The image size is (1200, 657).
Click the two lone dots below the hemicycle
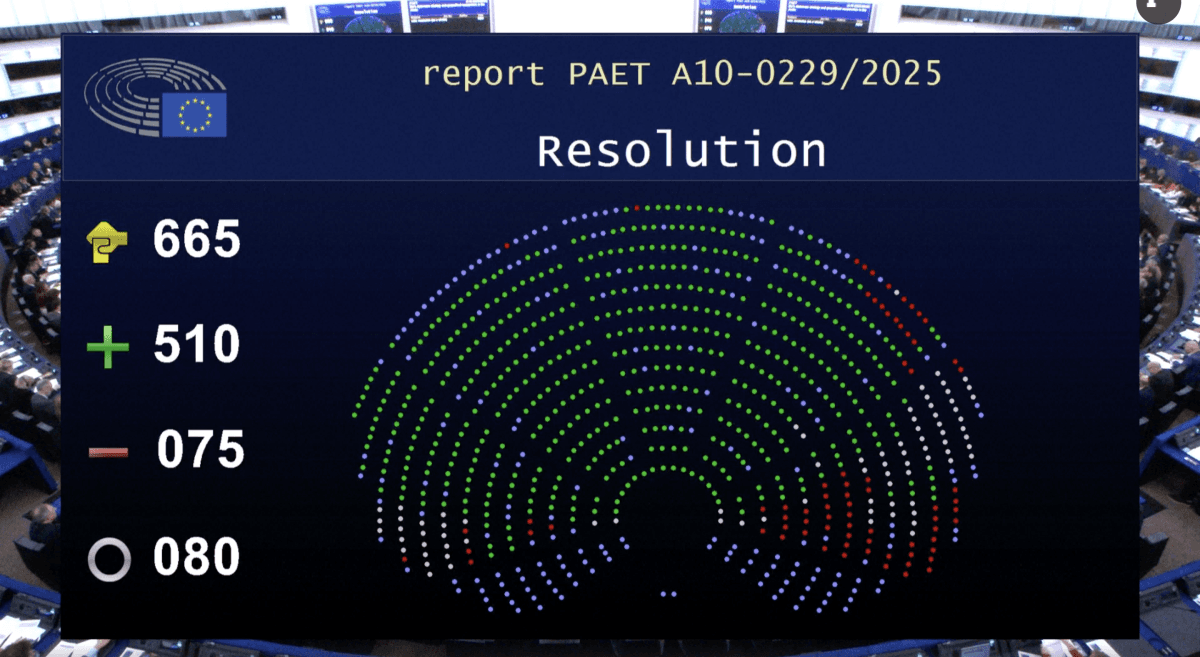[668, 594]
